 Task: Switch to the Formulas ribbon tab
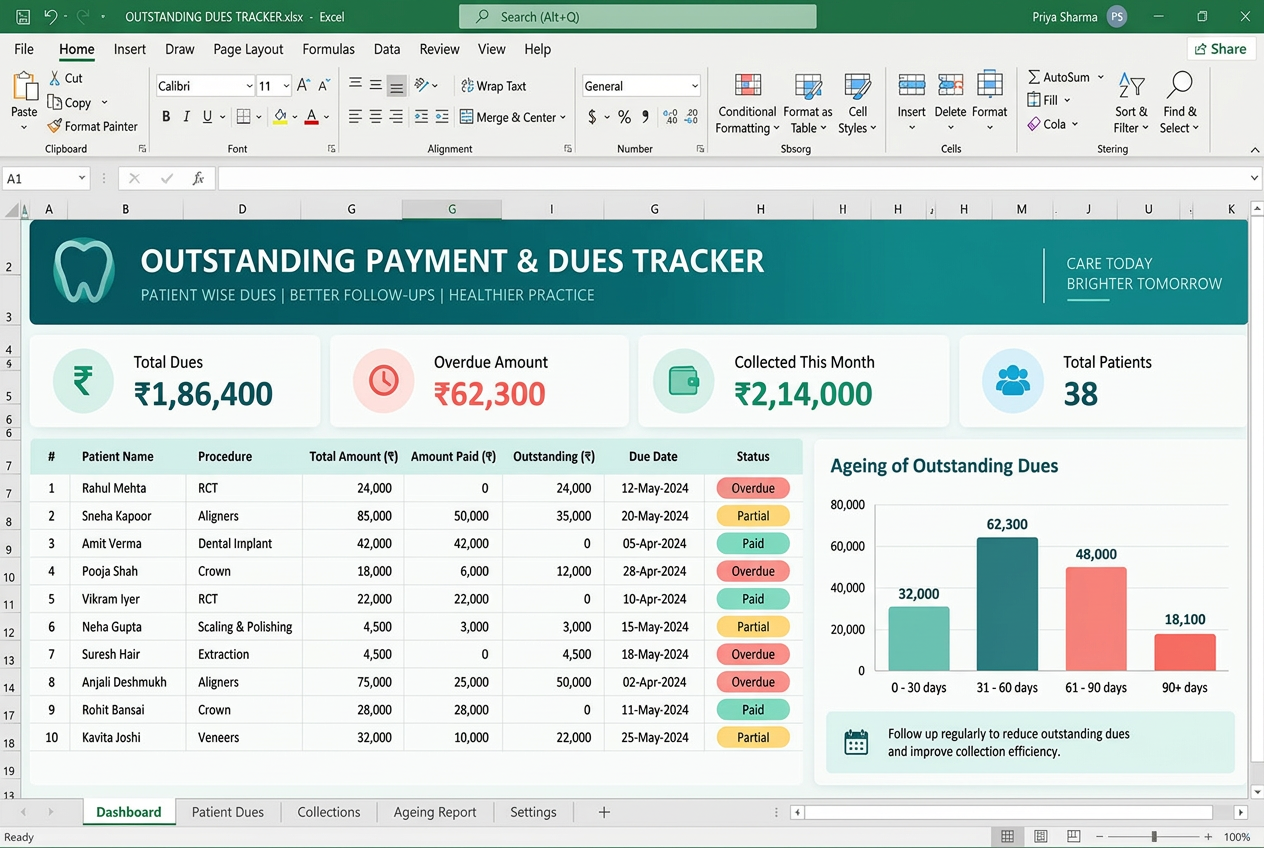point(328,49)
